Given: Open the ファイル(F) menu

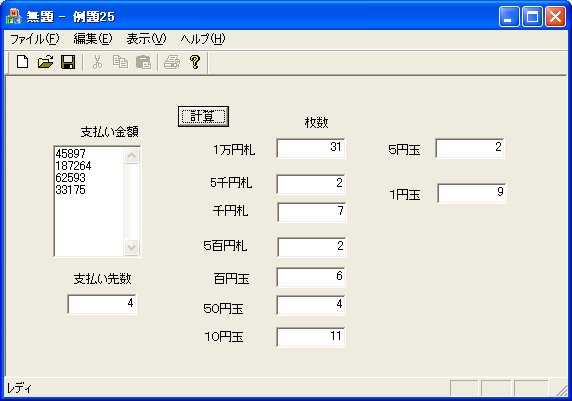Looking at the screenshot, I should click(34, 39).
